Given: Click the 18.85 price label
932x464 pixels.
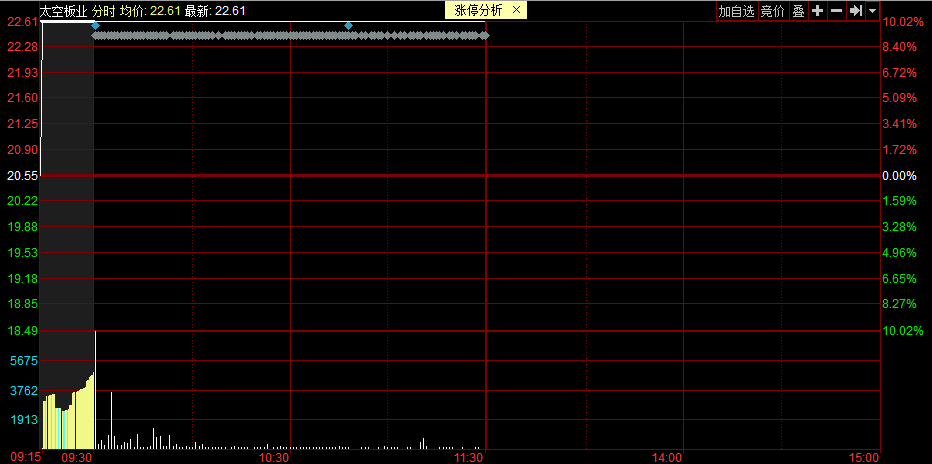Looking at the screenshot, I should coord(23,304).
